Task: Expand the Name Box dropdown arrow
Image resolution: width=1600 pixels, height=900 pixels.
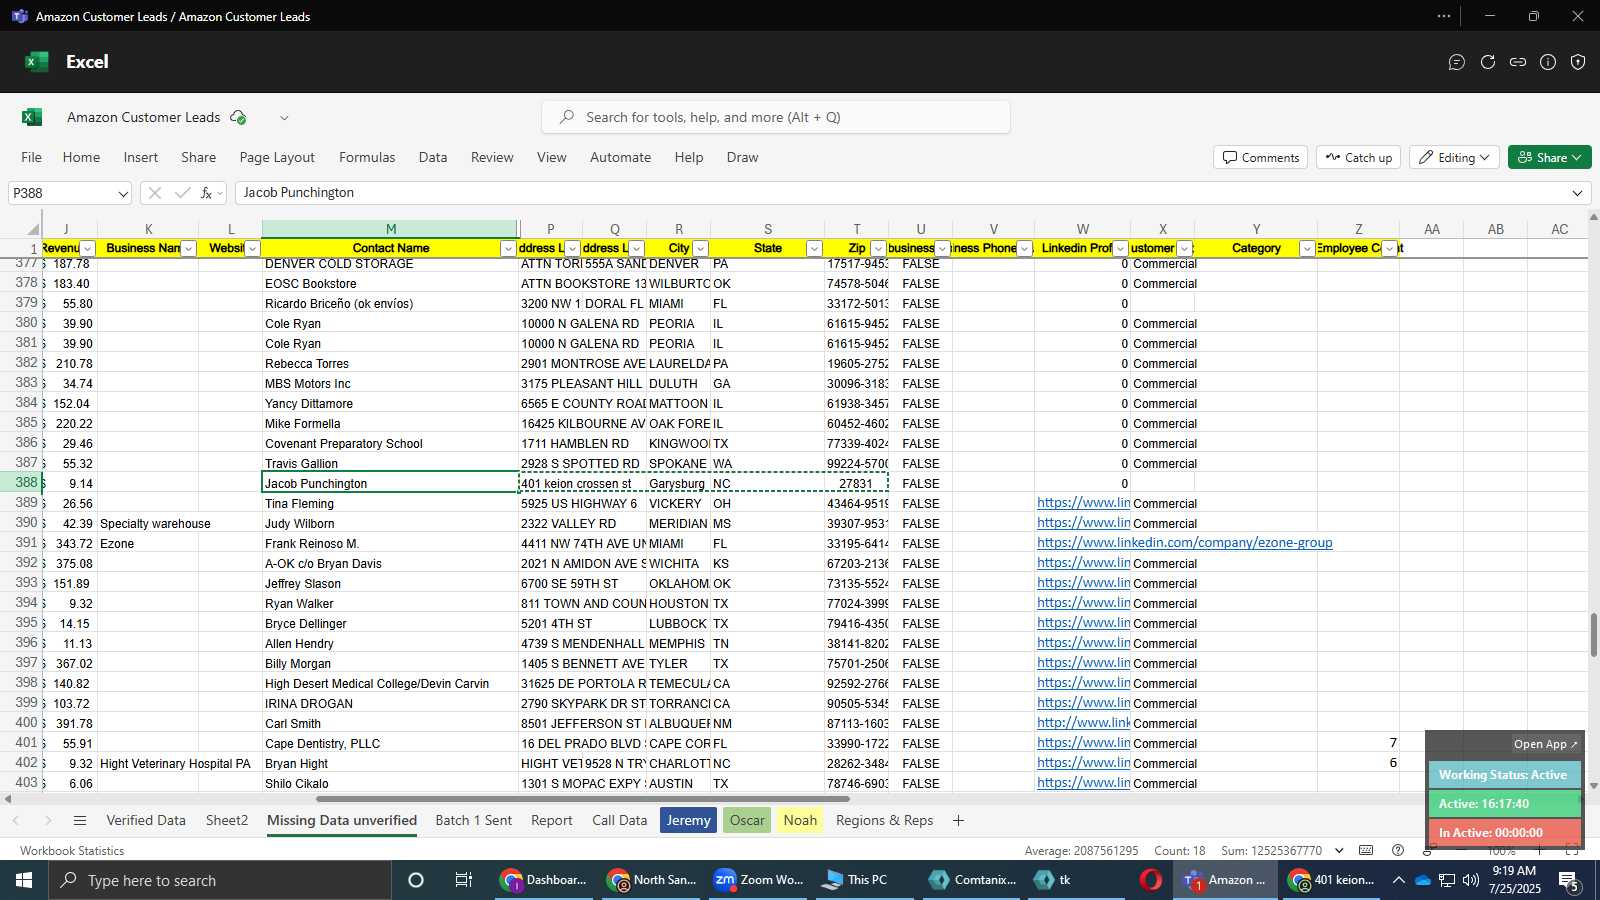Action: [123, 194]
